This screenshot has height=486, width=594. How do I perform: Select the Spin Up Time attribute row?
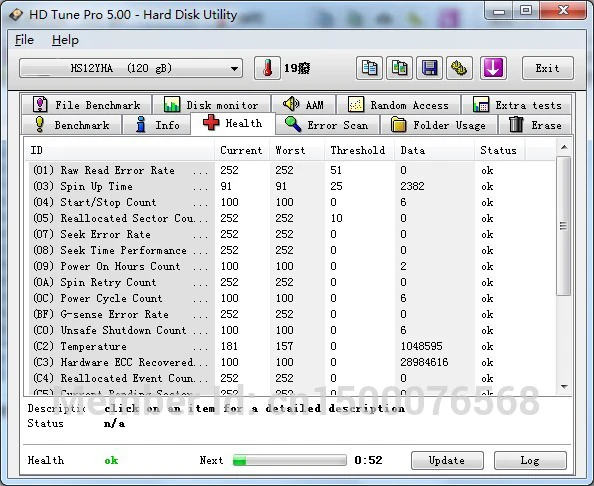[290, 186]
